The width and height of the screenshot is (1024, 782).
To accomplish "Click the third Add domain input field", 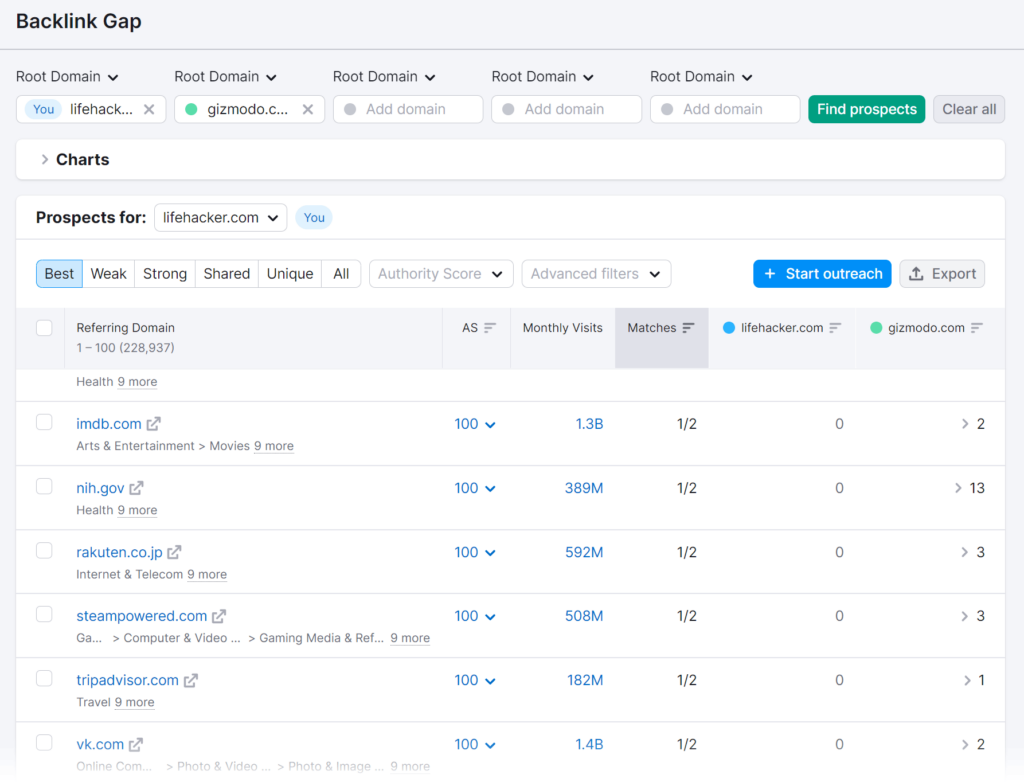I will [x=408, y=109].
